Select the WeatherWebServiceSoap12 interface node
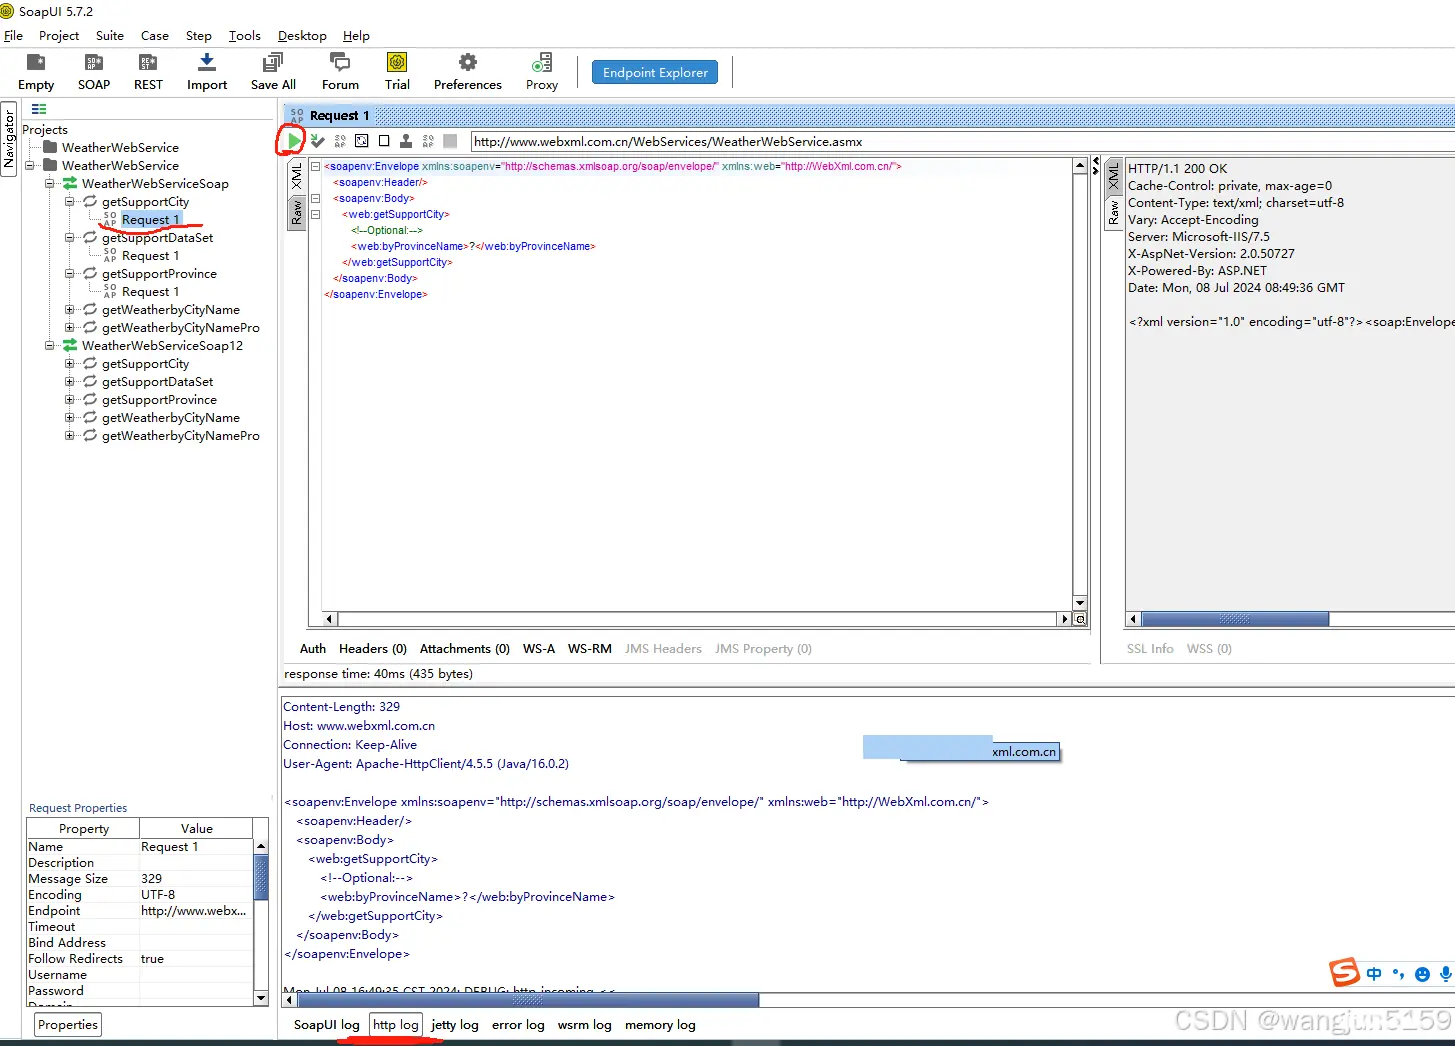Image resolution: width=1455 pixels, height=1046 pixels. coord(162,345)
